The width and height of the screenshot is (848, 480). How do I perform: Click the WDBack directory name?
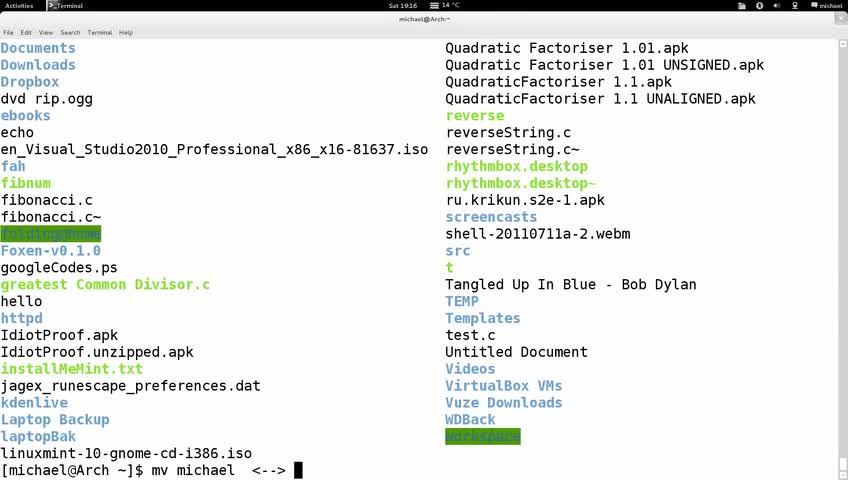470,419
